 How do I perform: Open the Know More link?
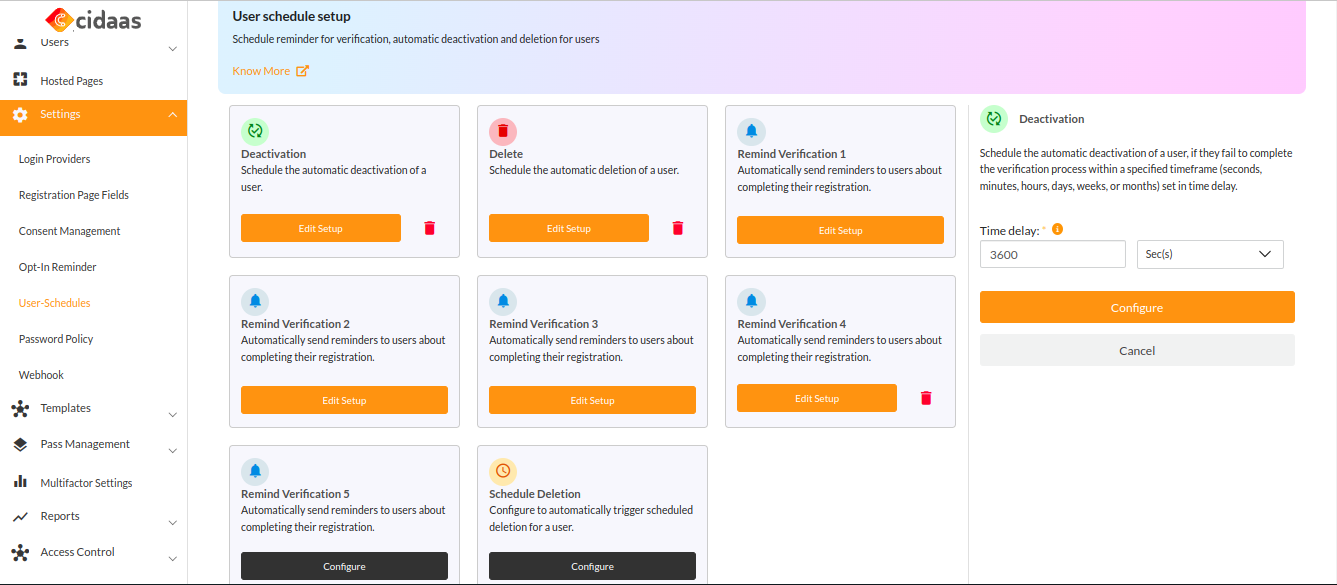[x=262, y=71]
